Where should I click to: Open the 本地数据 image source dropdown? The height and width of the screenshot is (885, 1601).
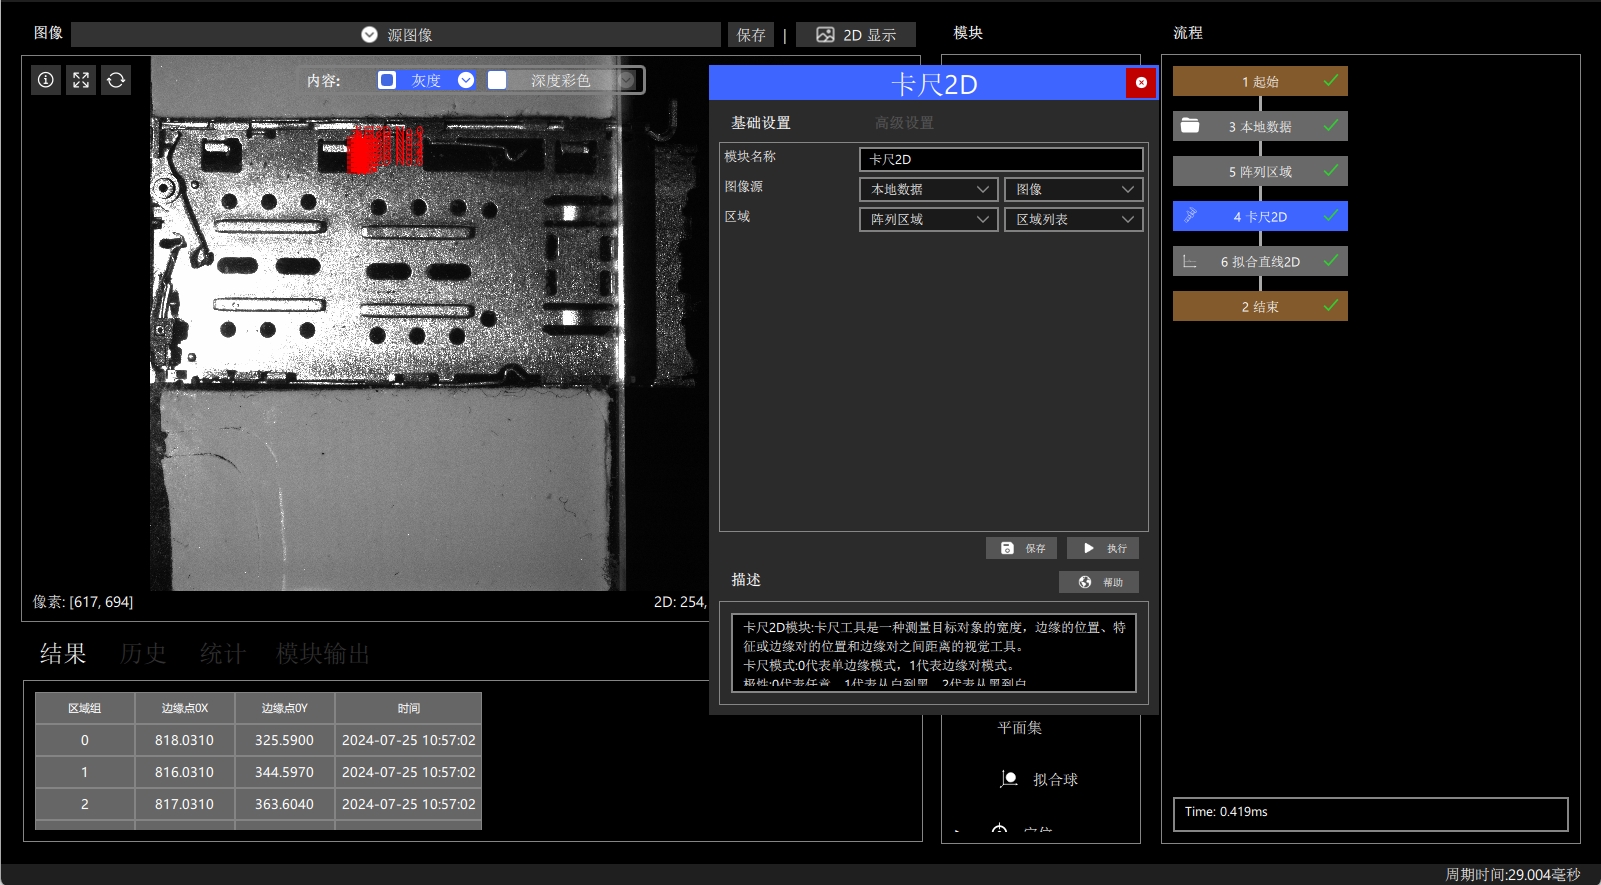(928, 189)
